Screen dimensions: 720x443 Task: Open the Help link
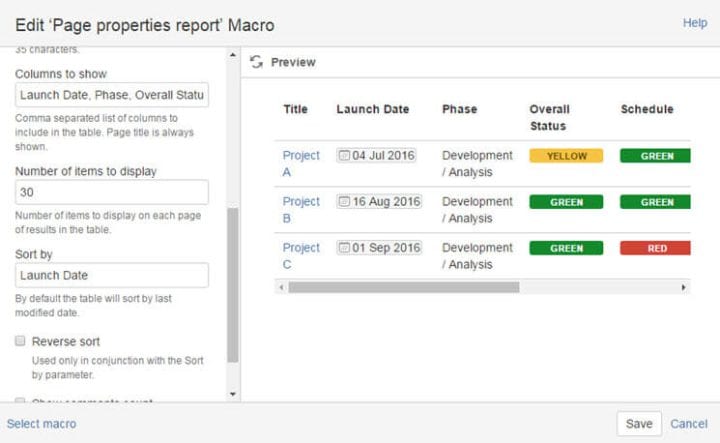point(694,23)
